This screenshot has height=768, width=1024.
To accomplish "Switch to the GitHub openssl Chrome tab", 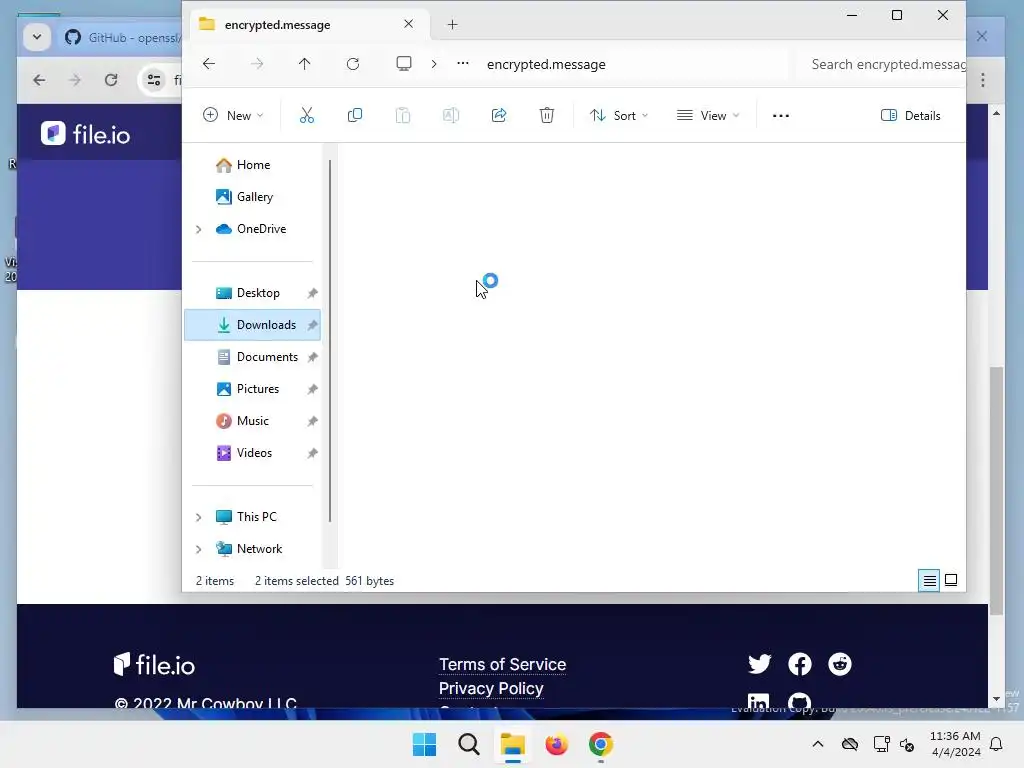I will [x=121, y=37].
